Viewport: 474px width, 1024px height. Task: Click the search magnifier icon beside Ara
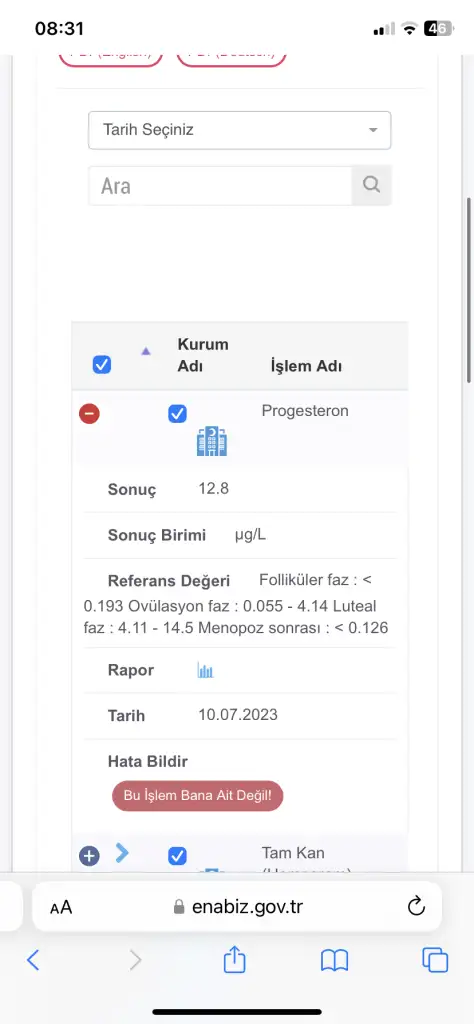point(371,185)
